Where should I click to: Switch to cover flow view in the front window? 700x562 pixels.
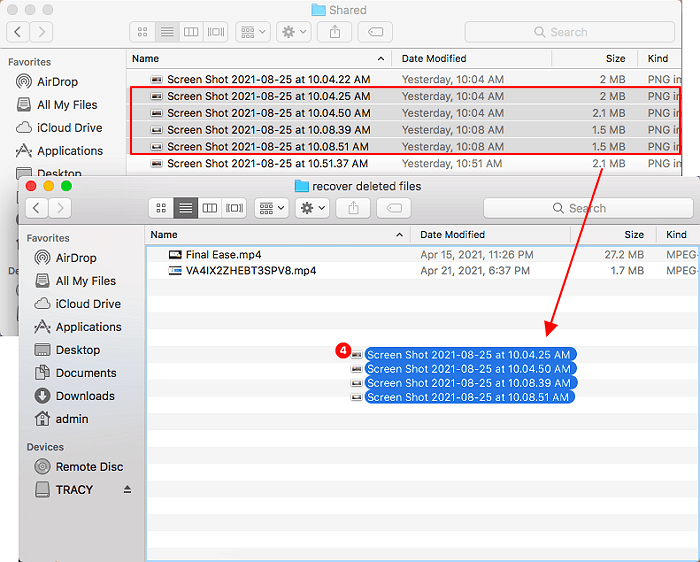pyautogui.click(x=234, y=208)
